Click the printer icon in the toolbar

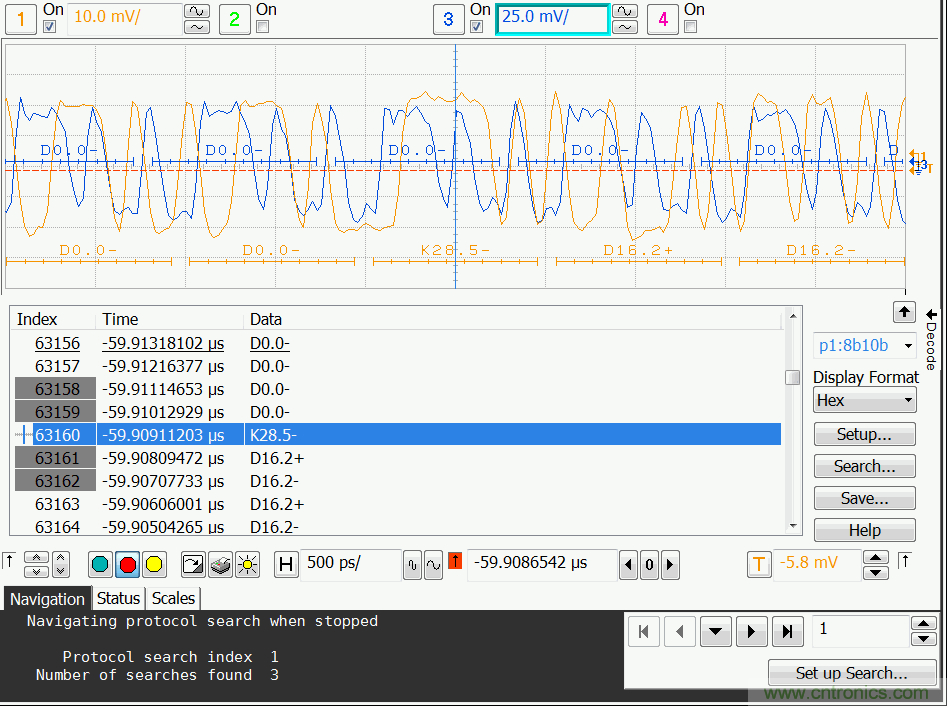(220, 564)
